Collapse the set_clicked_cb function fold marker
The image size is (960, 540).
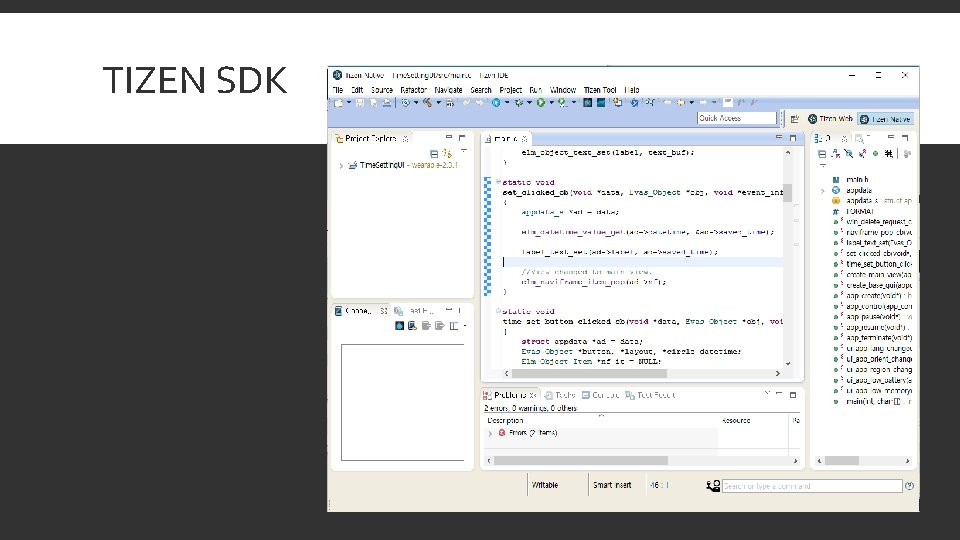498,182
